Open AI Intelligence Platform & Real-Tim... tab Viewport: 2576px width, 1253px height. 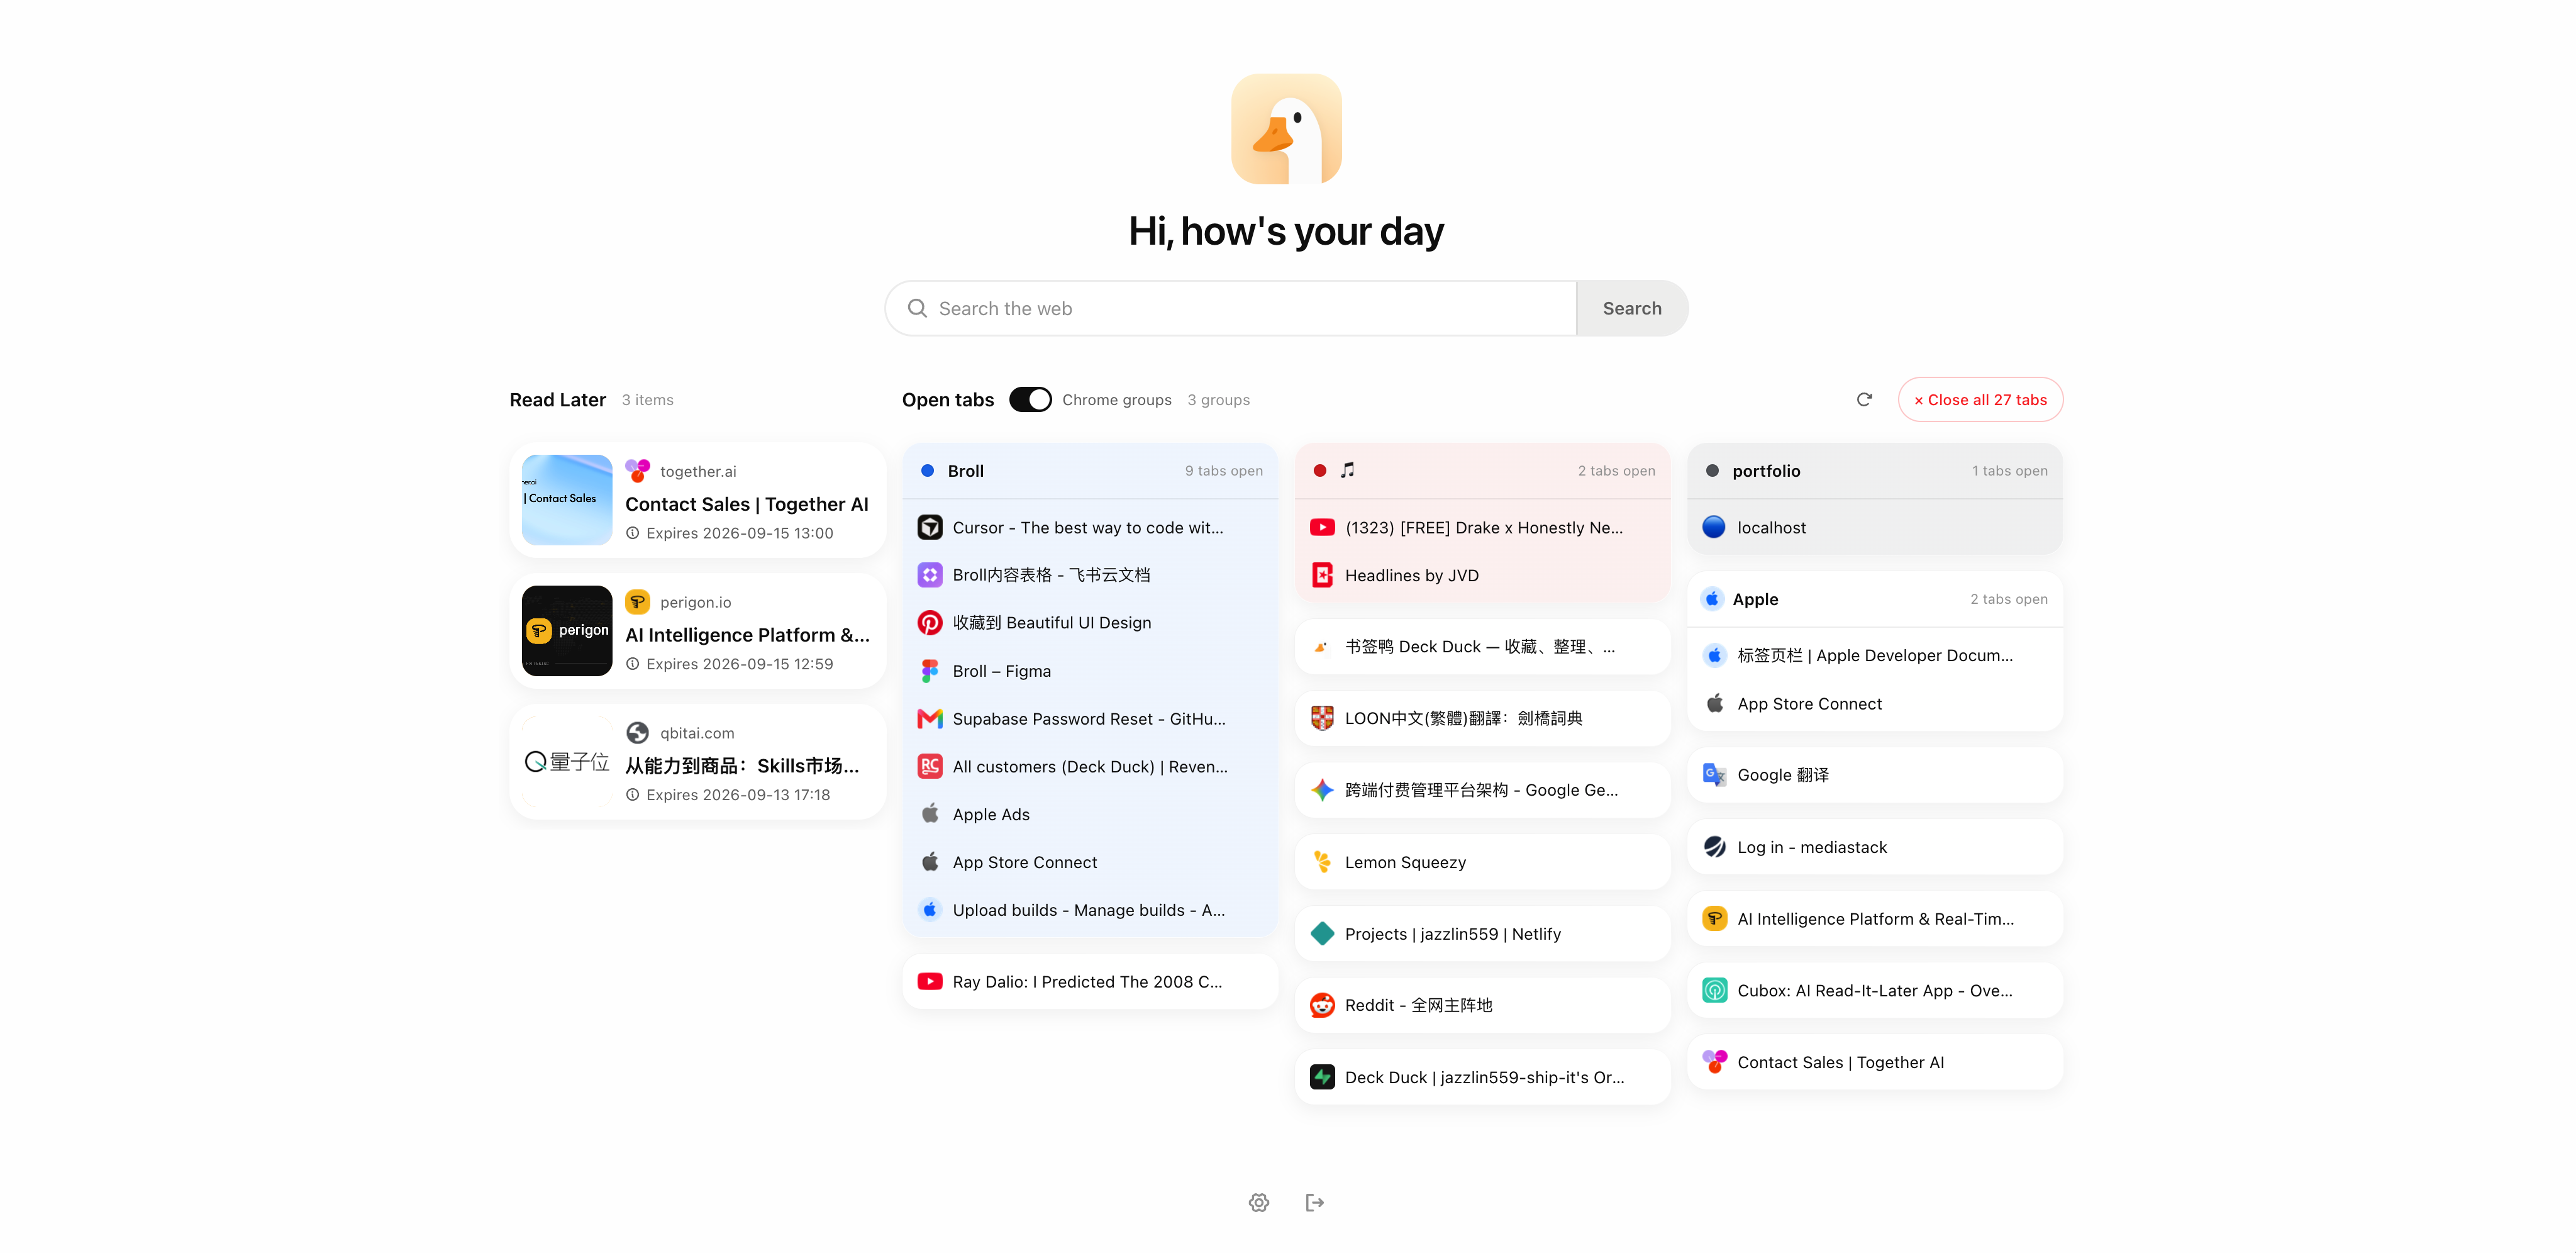(1875, 918)
